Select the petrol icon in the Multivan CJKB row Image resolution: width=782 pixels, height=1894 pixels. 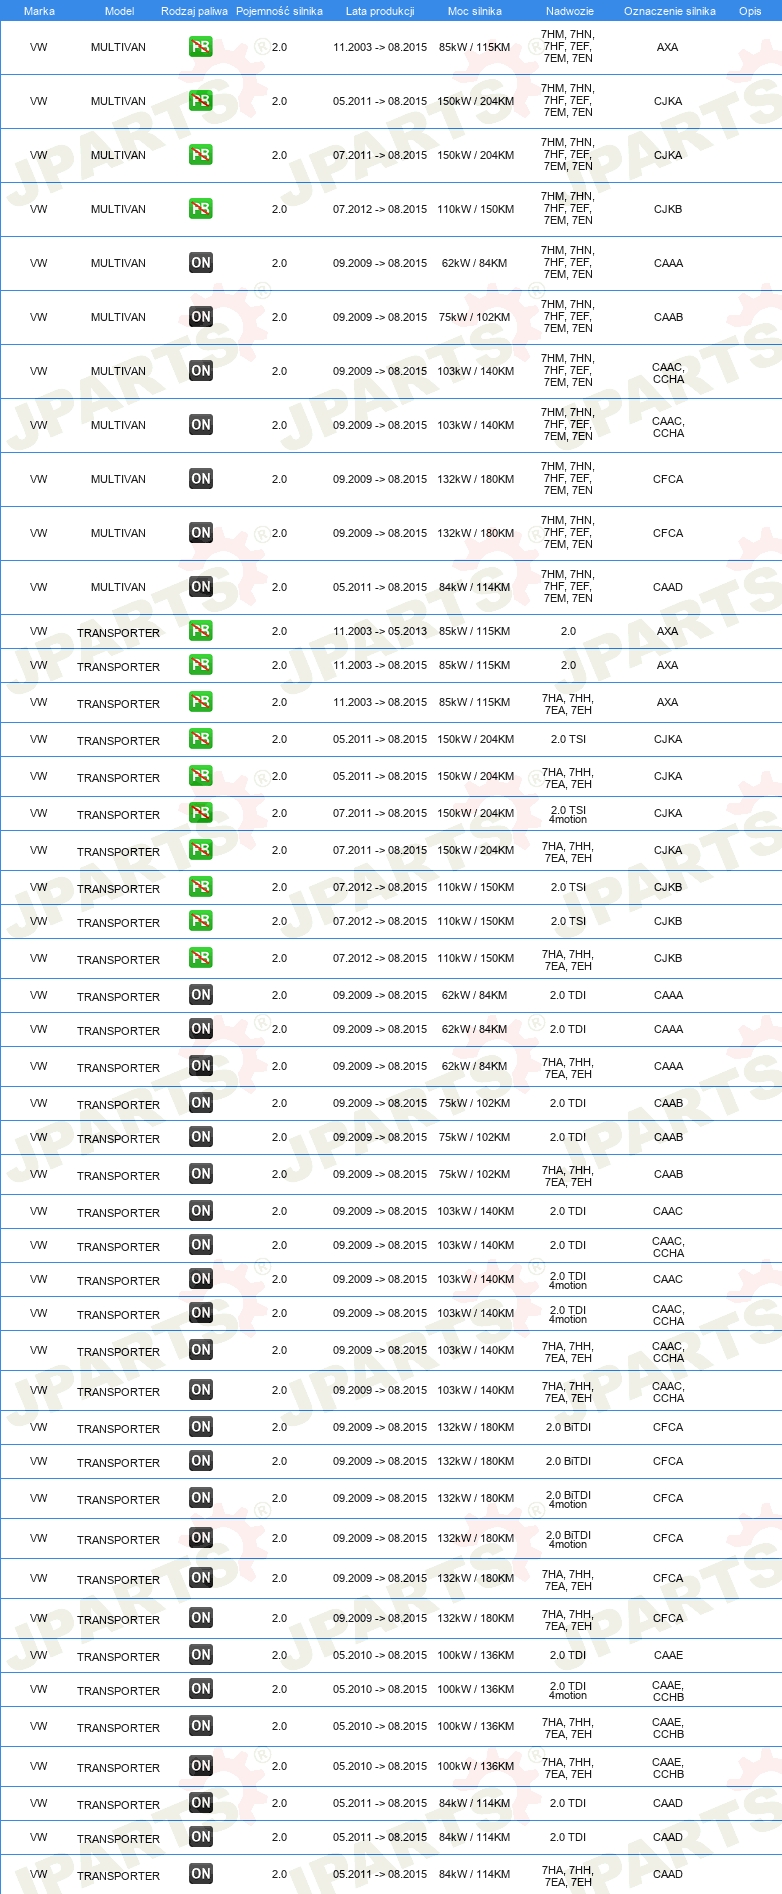click(201, 209)
